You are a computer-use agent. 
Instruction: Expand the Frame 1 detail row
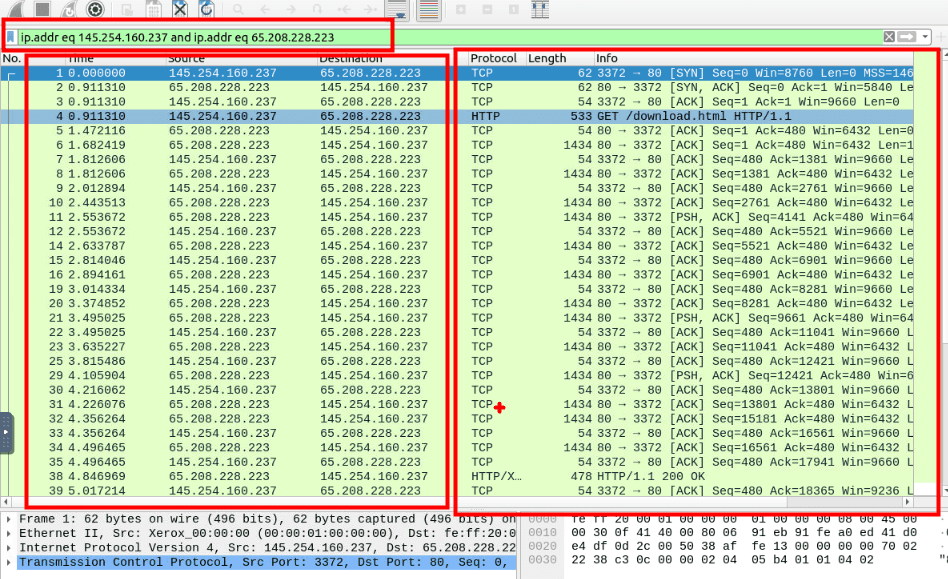coord(10,520)
